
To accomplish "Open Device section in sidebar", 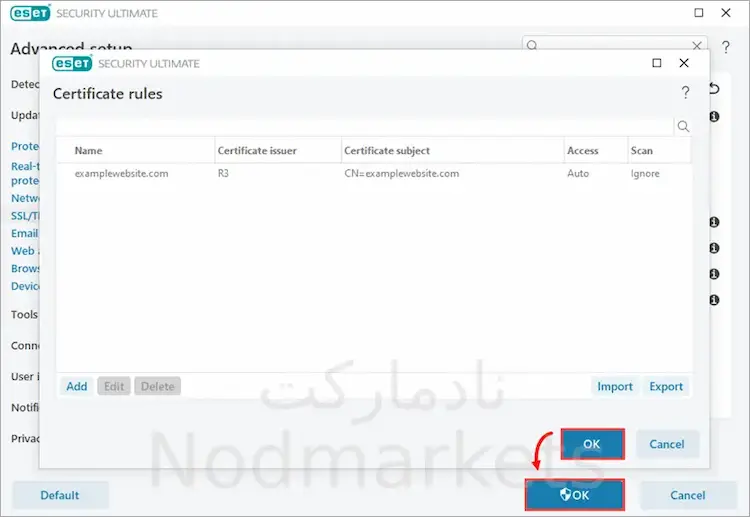I will point(25,286).
